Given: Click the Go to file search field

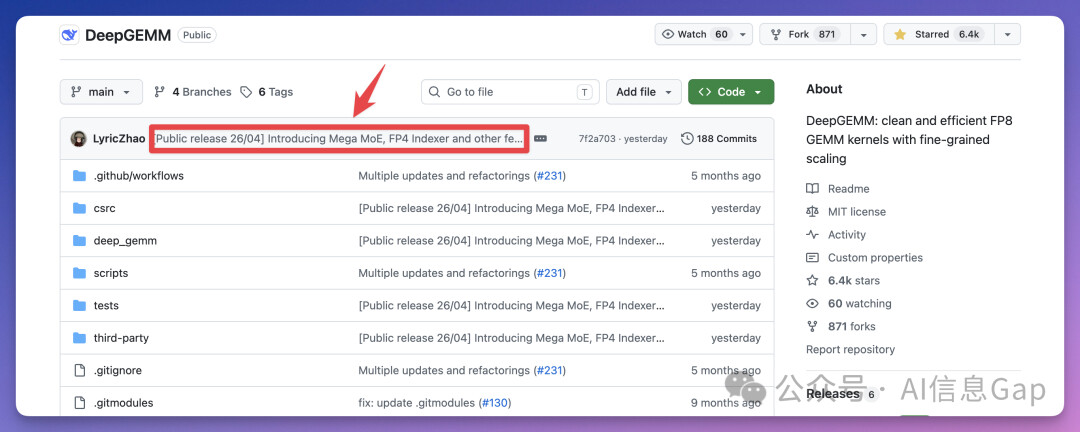Looking at the screenshot, I should point(509,92).
